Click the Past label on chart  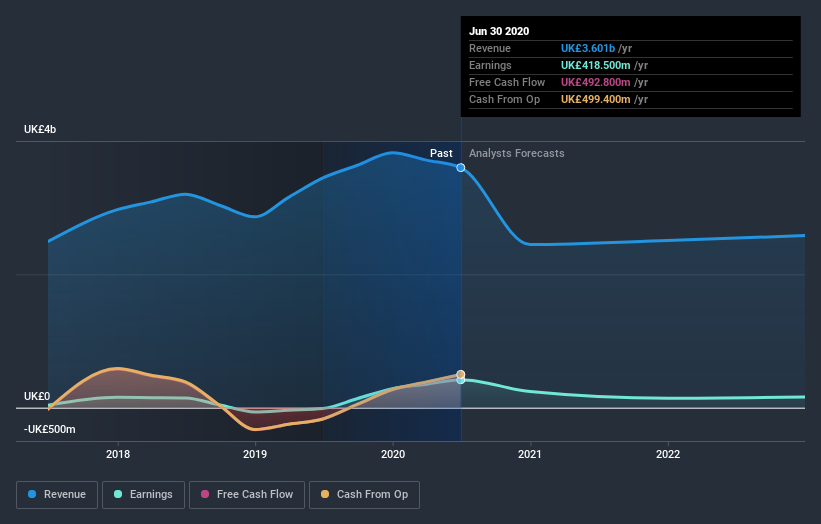pos(441,153)
